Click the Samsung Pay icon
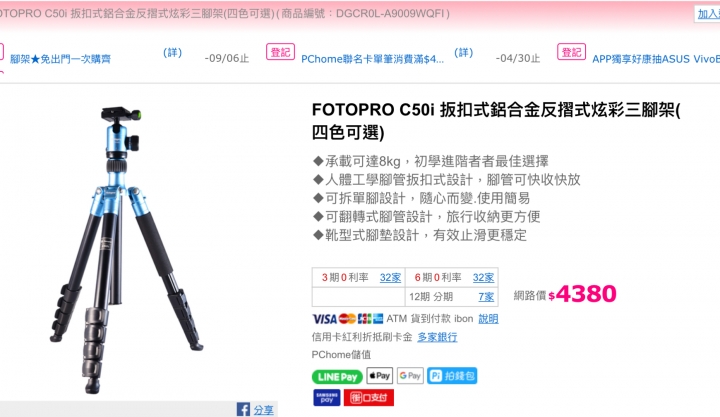This screenshot has width=720, height=417. pyautogui.click(x=326, y=398)
